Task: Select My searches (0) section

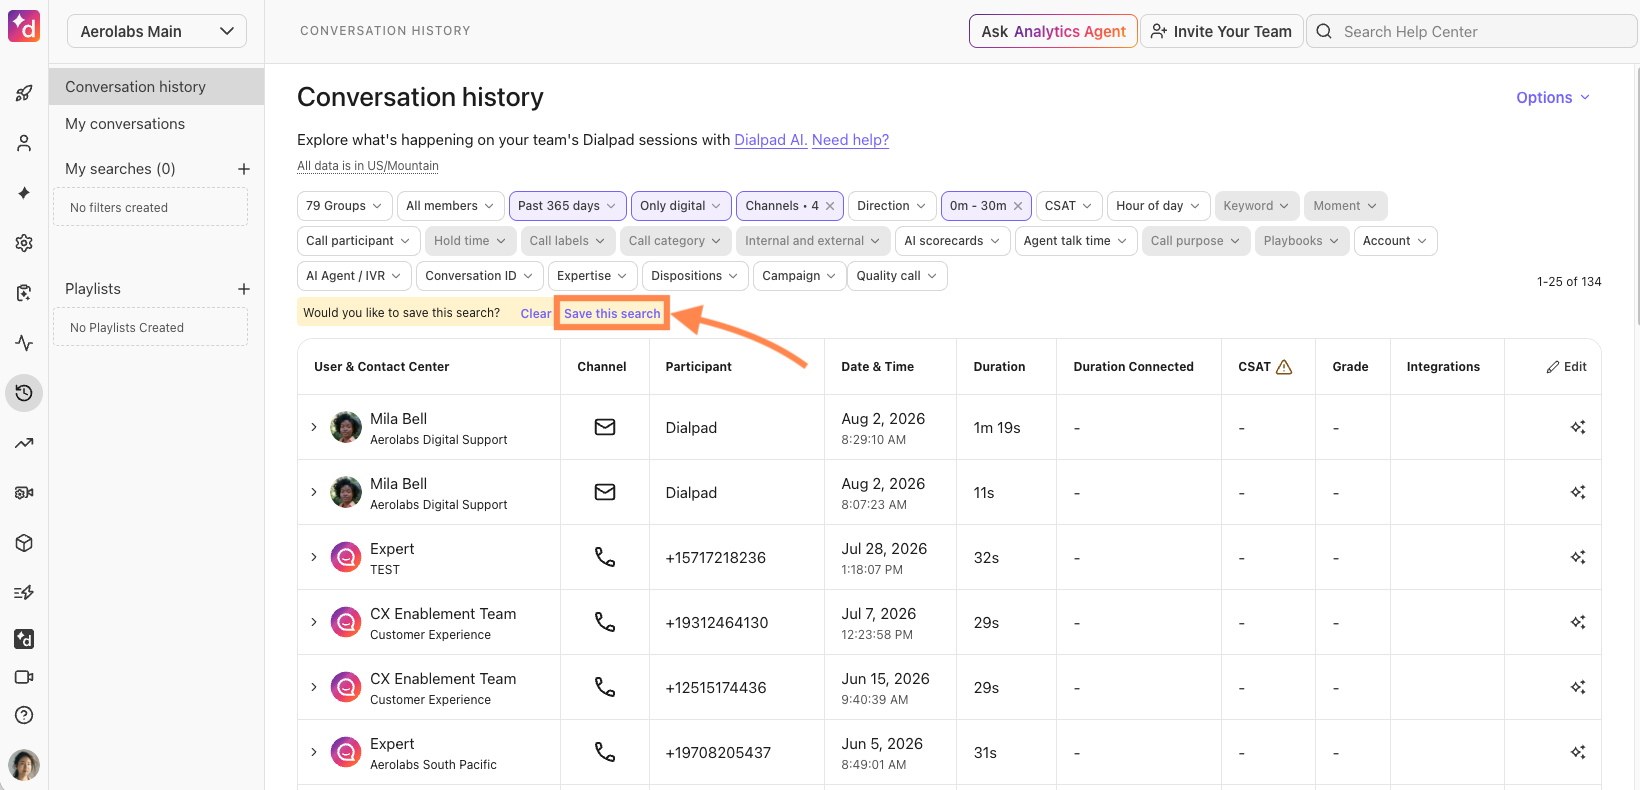Action: [x=120, y=169]
